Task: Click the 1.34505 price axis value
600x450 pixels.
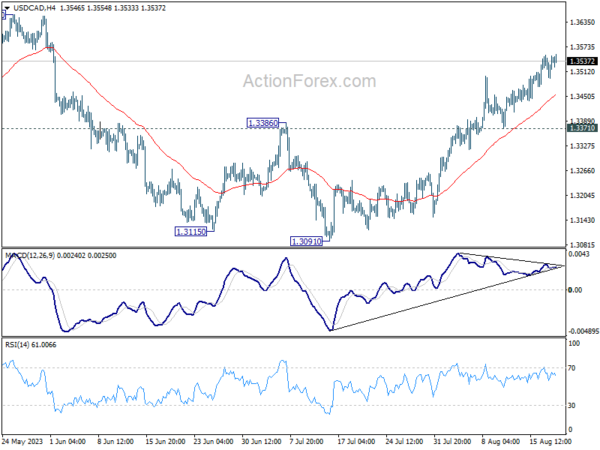Action: [582, 96]
